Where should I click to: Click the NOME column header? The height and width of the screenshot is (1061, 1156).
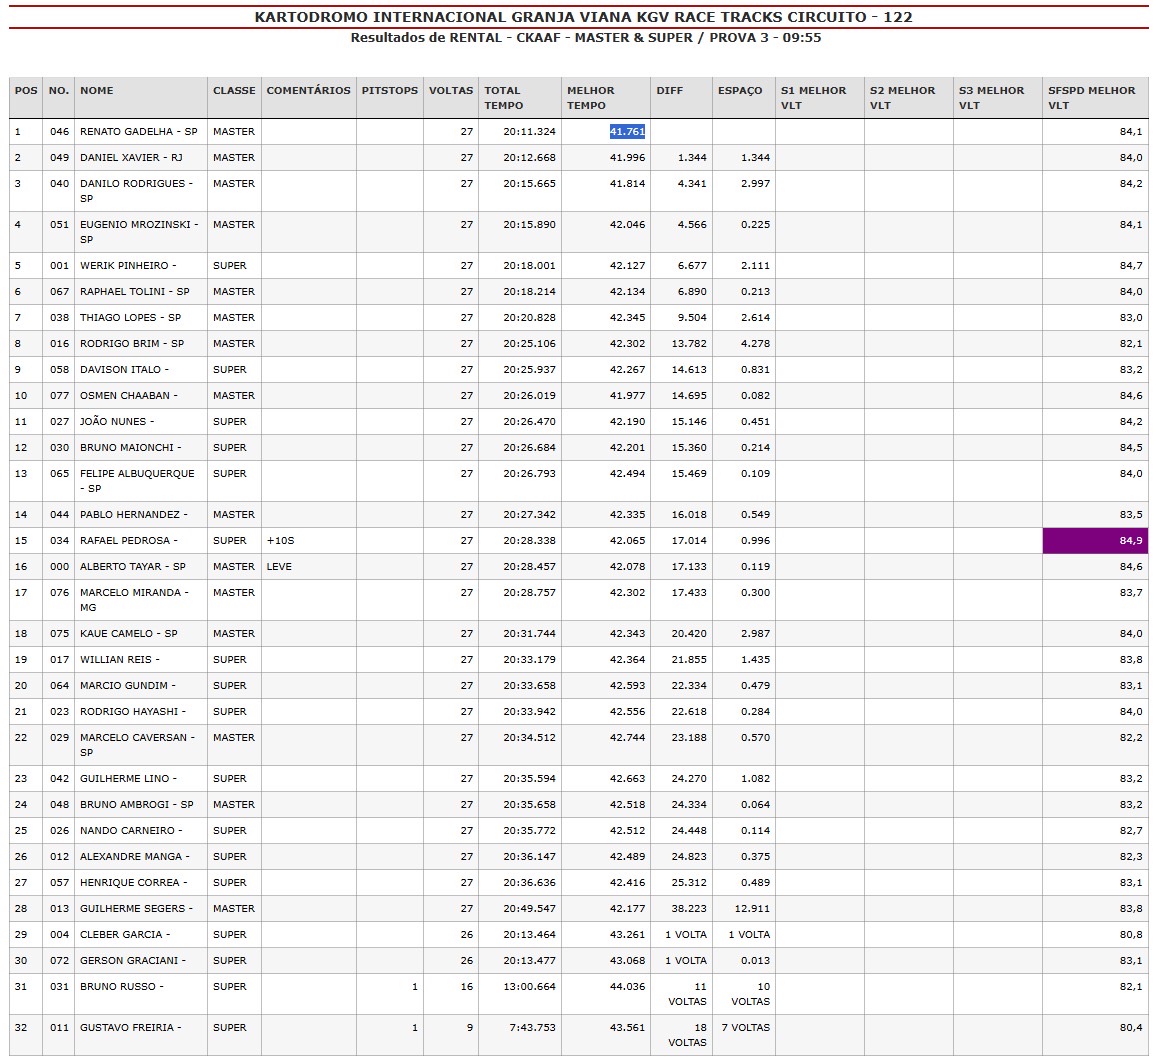coord(97,90)
